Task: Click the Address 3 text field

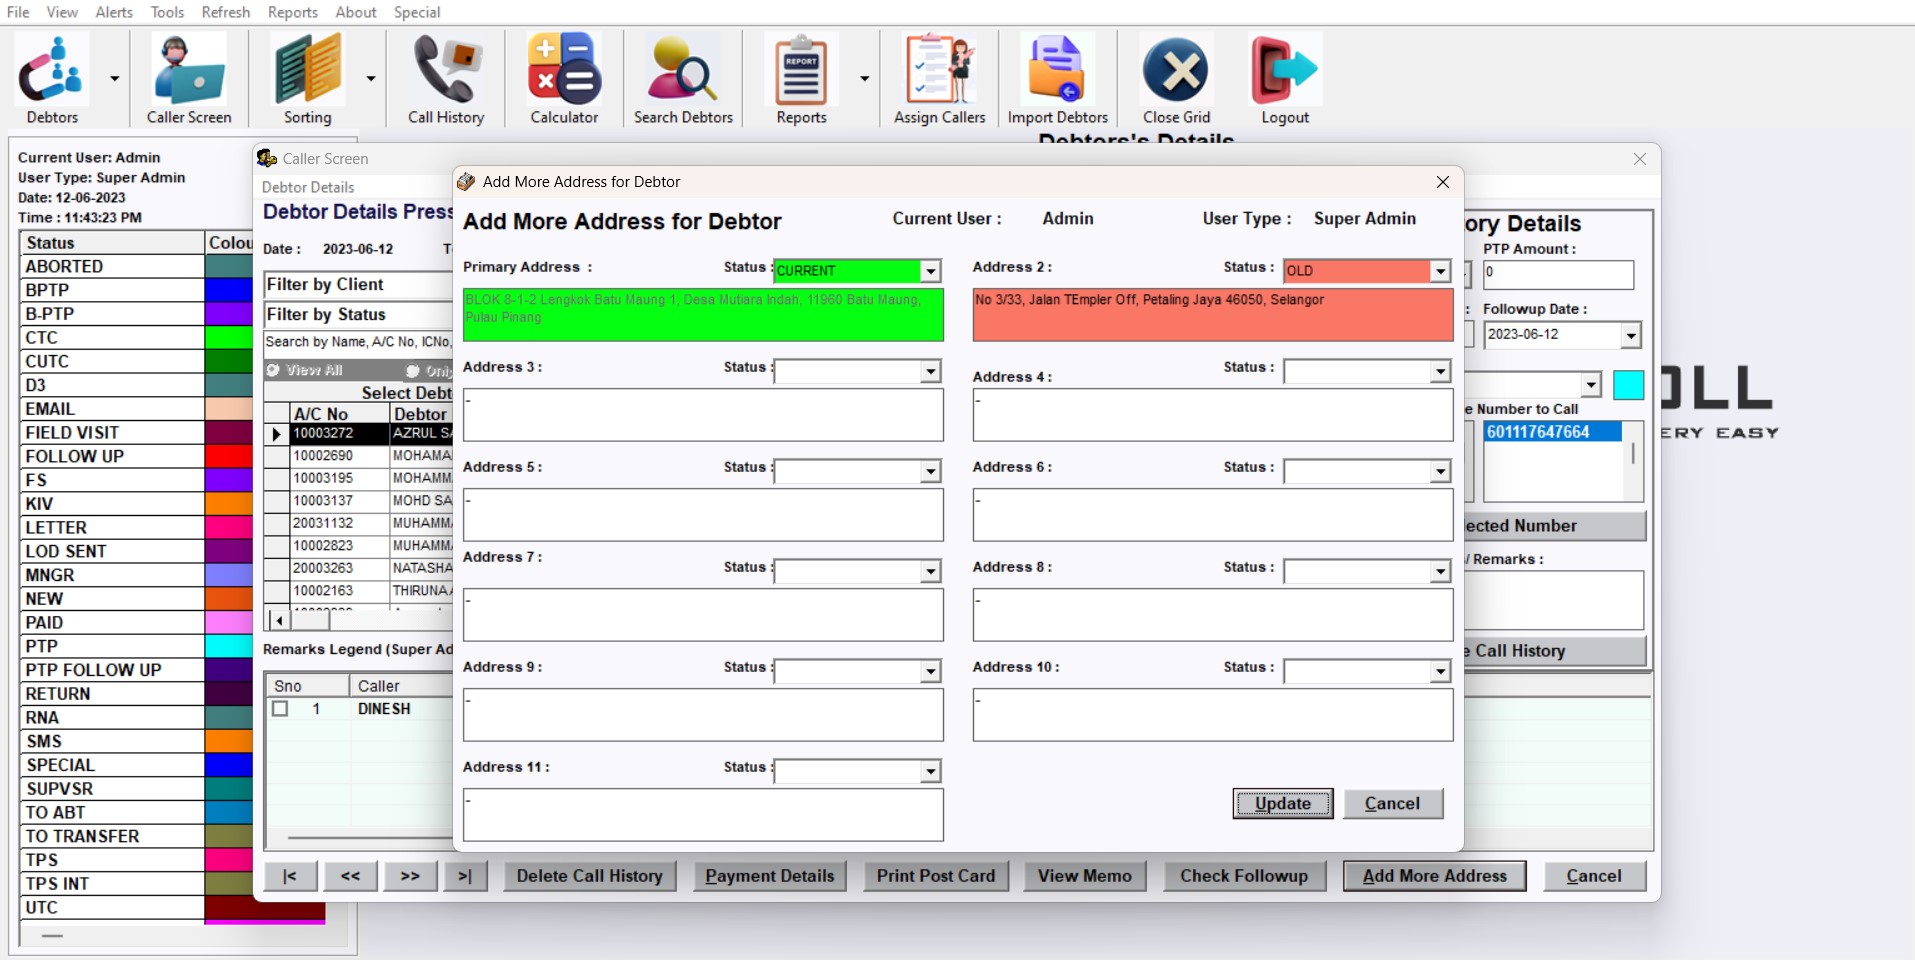Action: click(703, 415)
